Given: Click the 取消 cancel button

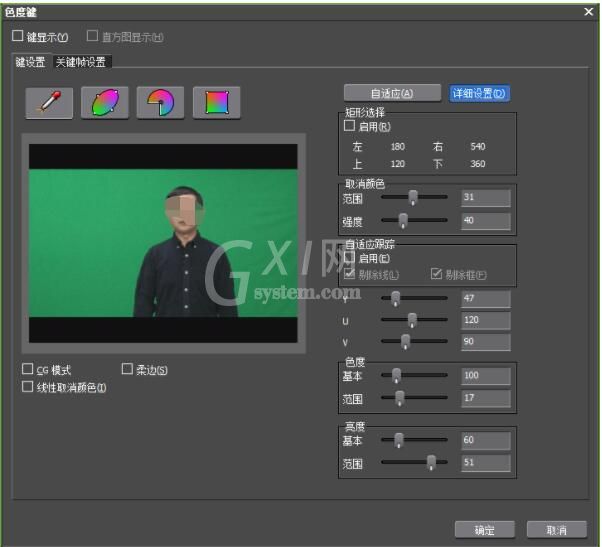Looking at the screenshot, I should pos(557,530).
